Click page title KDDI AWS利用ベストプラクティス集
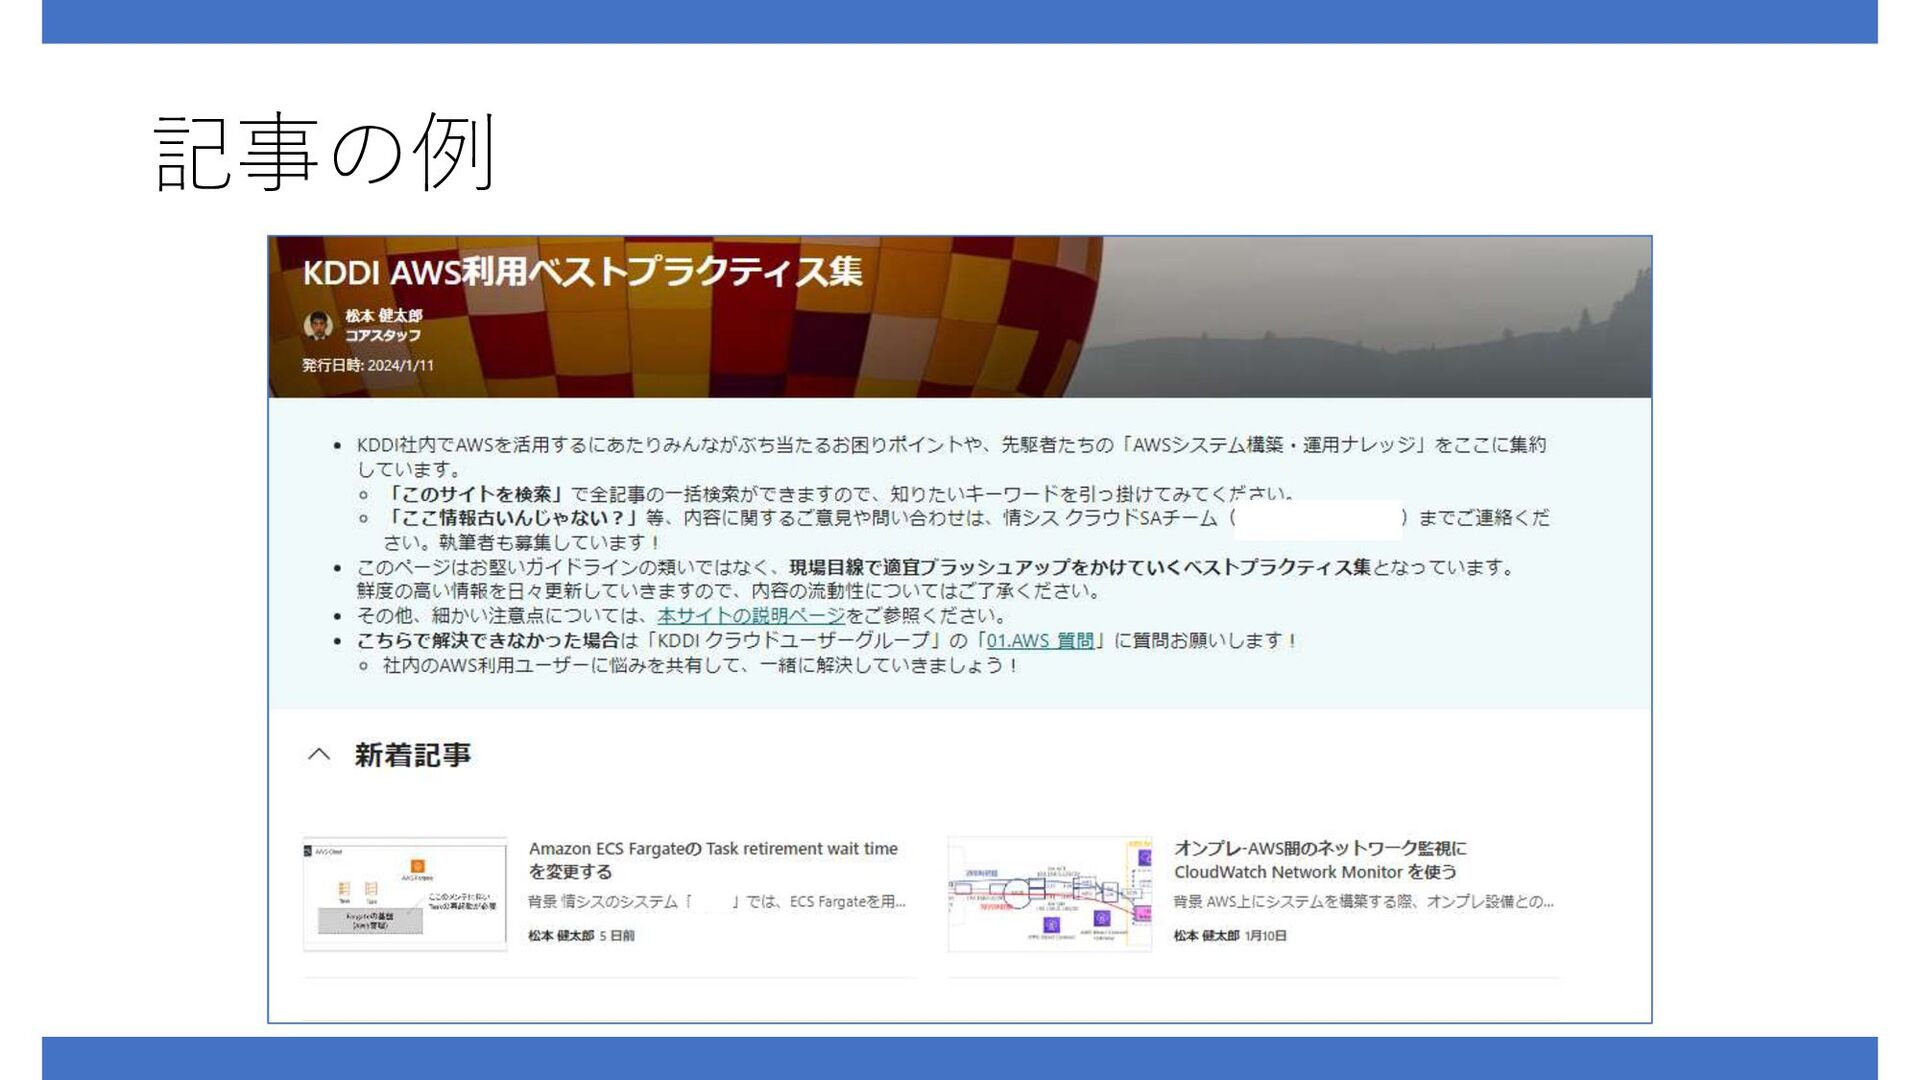 click(x=582, y=272)
